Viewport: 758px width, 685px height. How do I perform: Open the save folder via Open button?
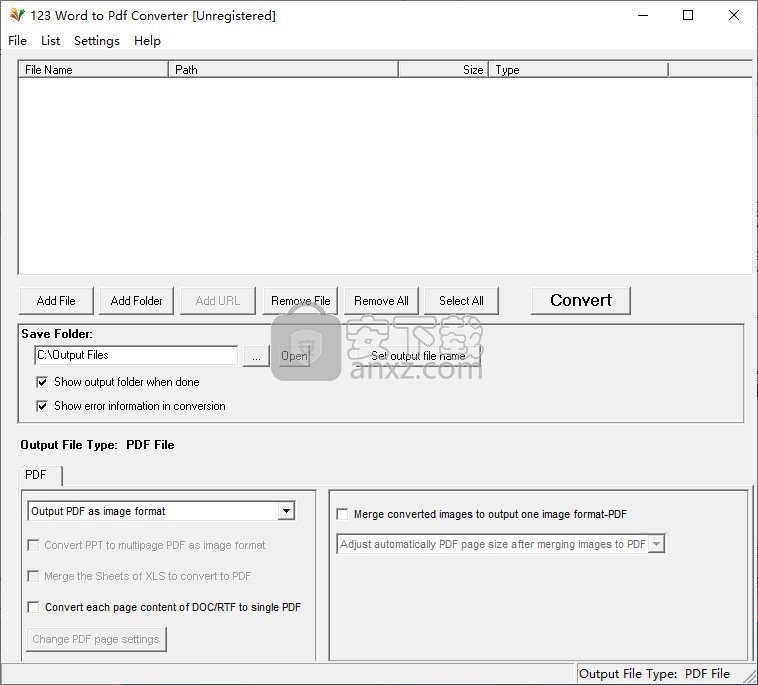click(x=294, y=356)
